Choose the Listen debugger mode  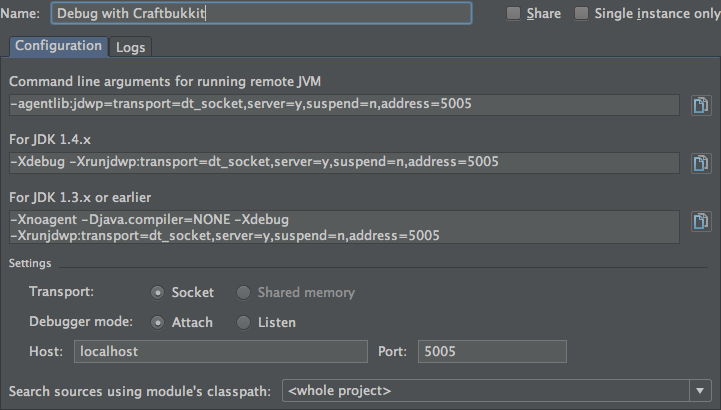pos(243,323)
